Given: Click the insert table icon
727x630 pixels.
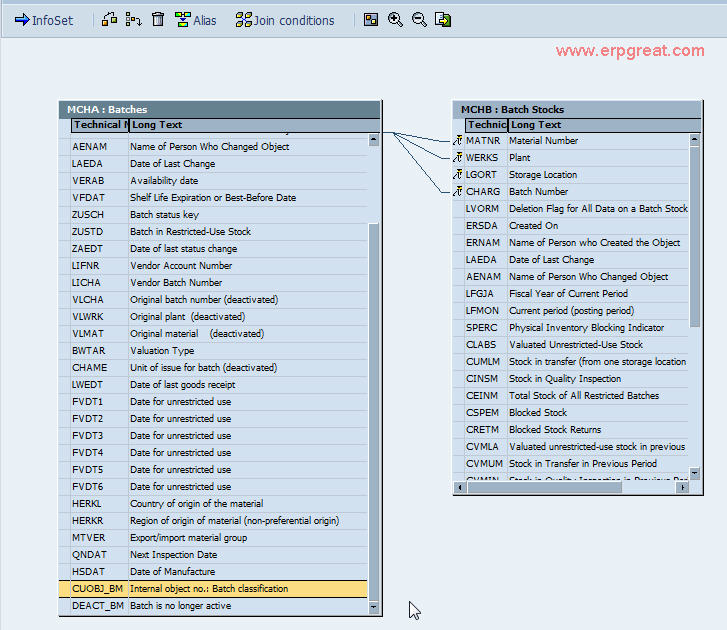Looking at the screenshot, I should pyautogui.click(x=109, y=19).
